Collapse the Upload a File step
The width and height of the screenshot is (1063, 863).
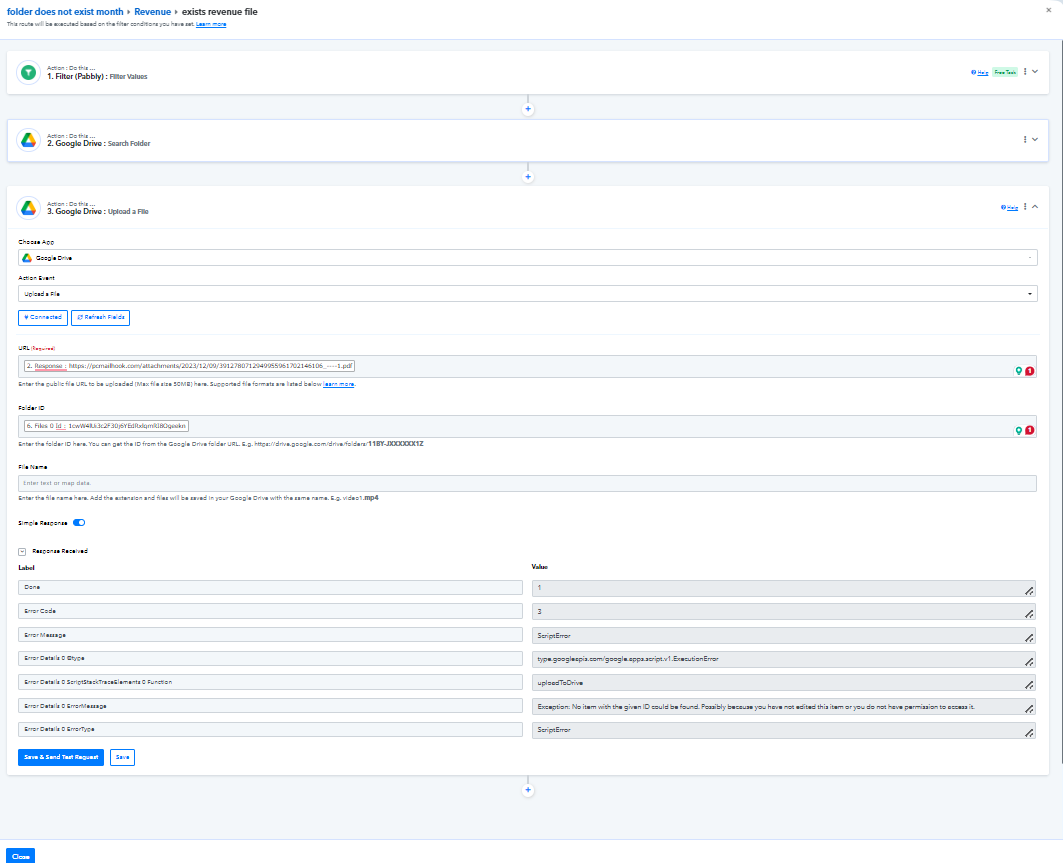pos(1035,207)
